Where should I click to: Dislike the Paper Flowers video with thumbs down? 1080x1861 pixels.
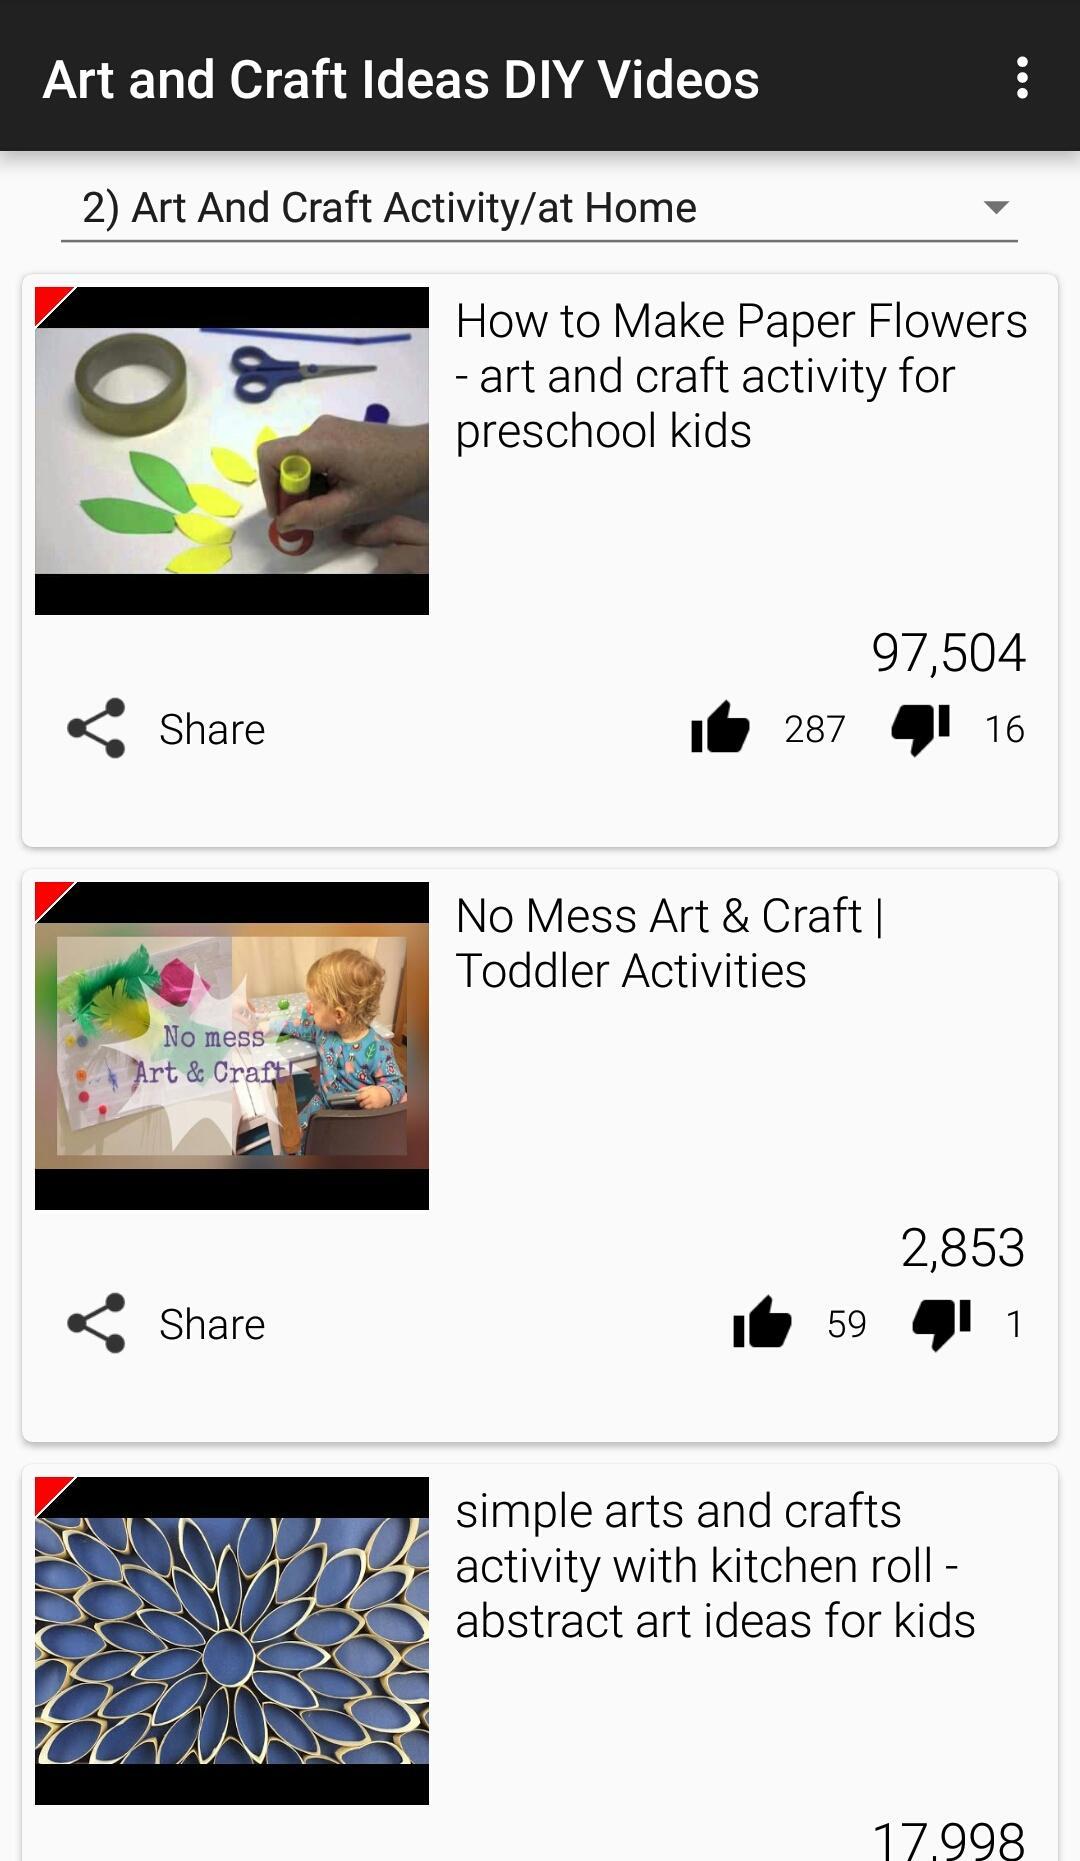[920, 728]
